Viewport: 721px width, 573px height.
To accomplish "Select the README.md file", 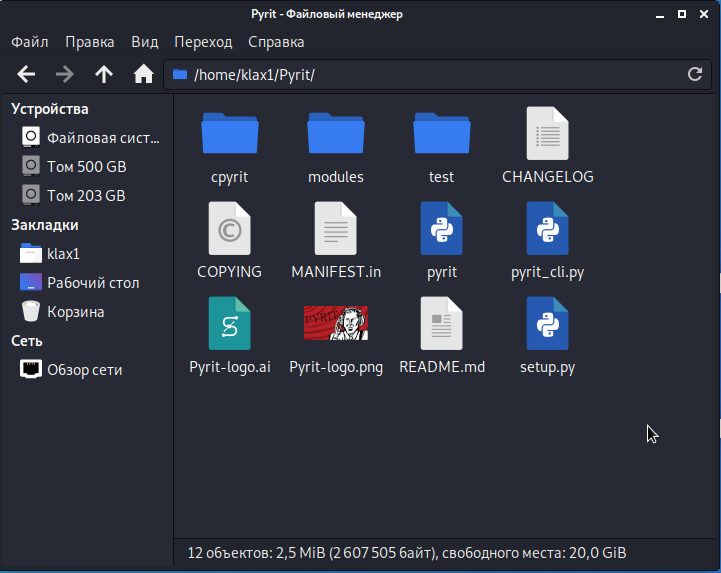I will tap(441, 324).
